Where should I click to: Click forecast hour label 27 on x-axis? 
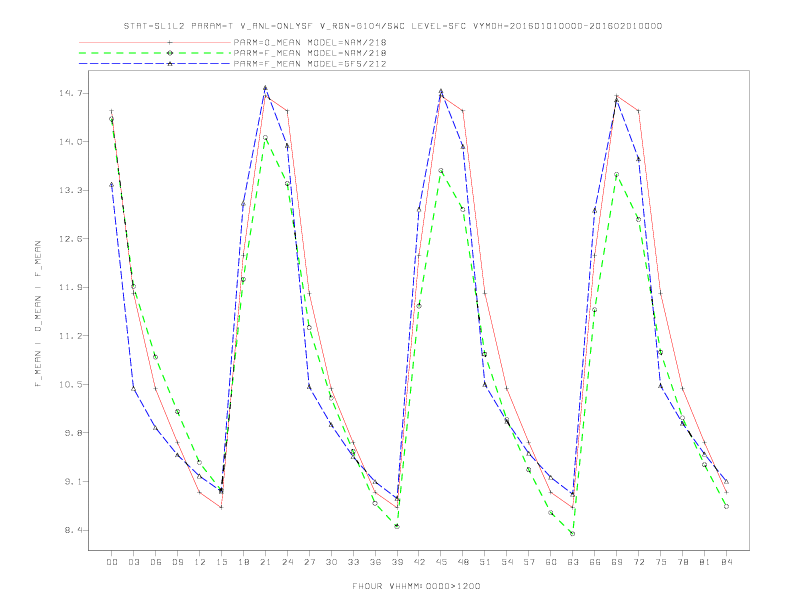click(x=309, y=562)
